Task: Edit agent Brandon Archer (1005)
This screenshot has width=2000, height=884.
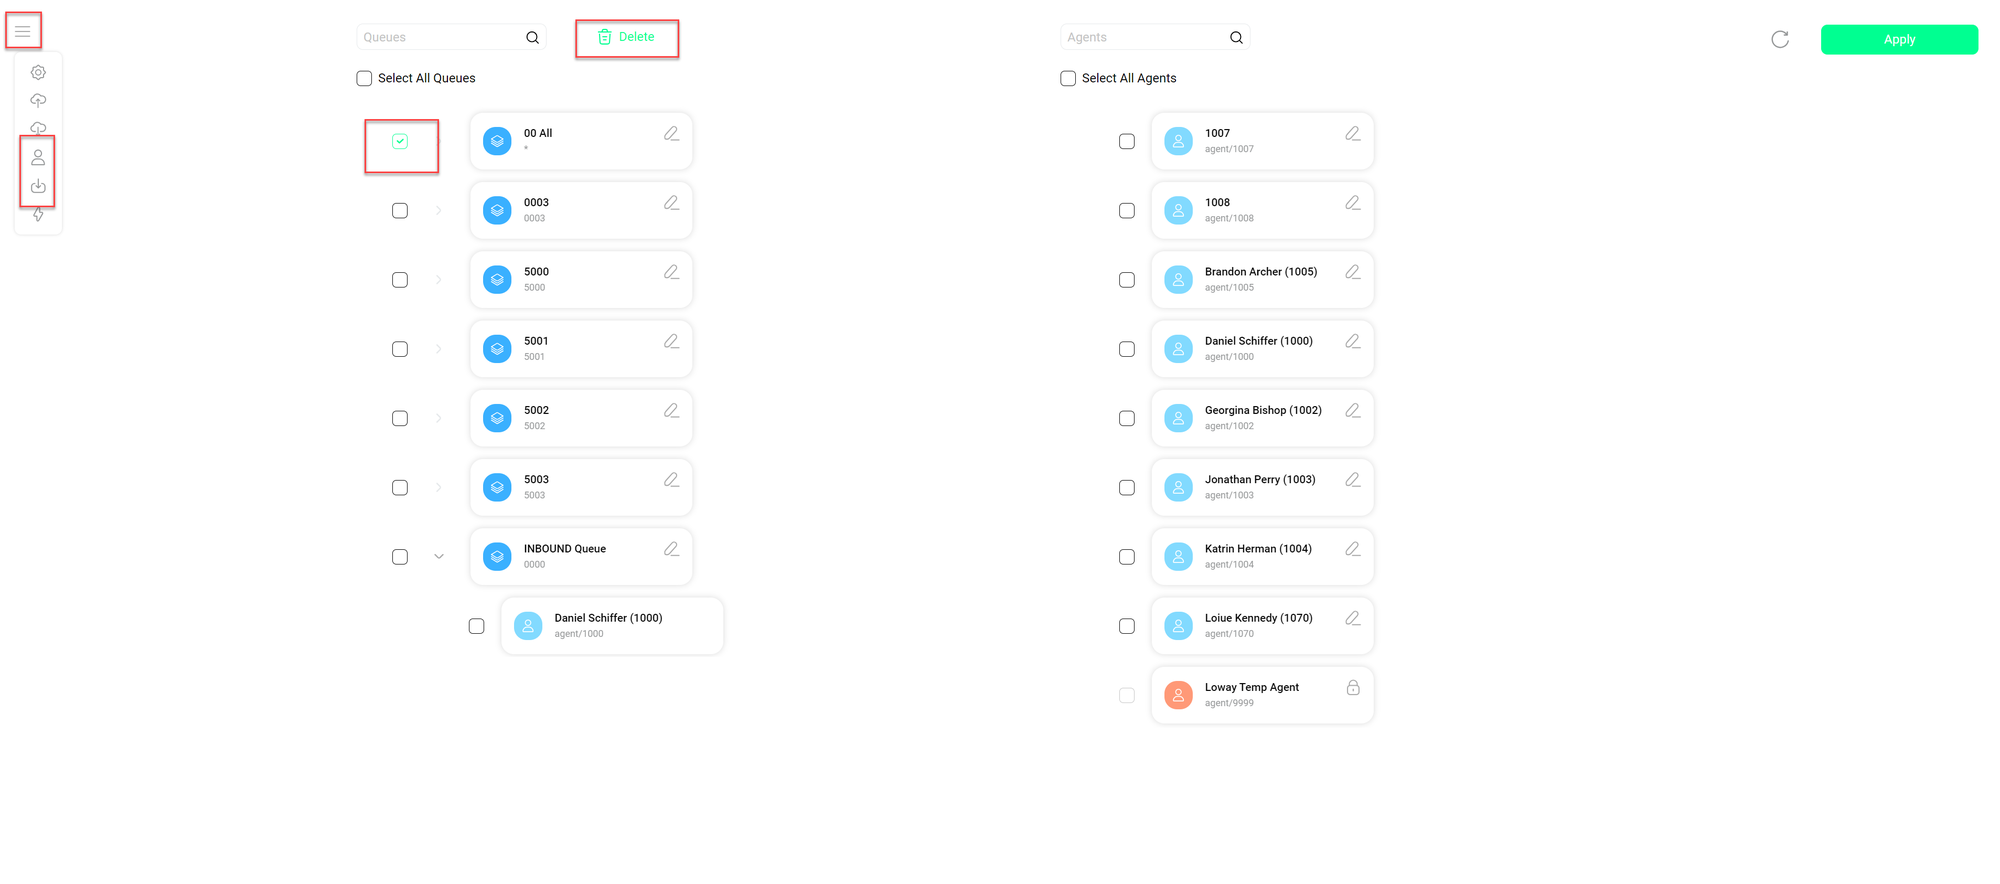Action: (1352, 272)
